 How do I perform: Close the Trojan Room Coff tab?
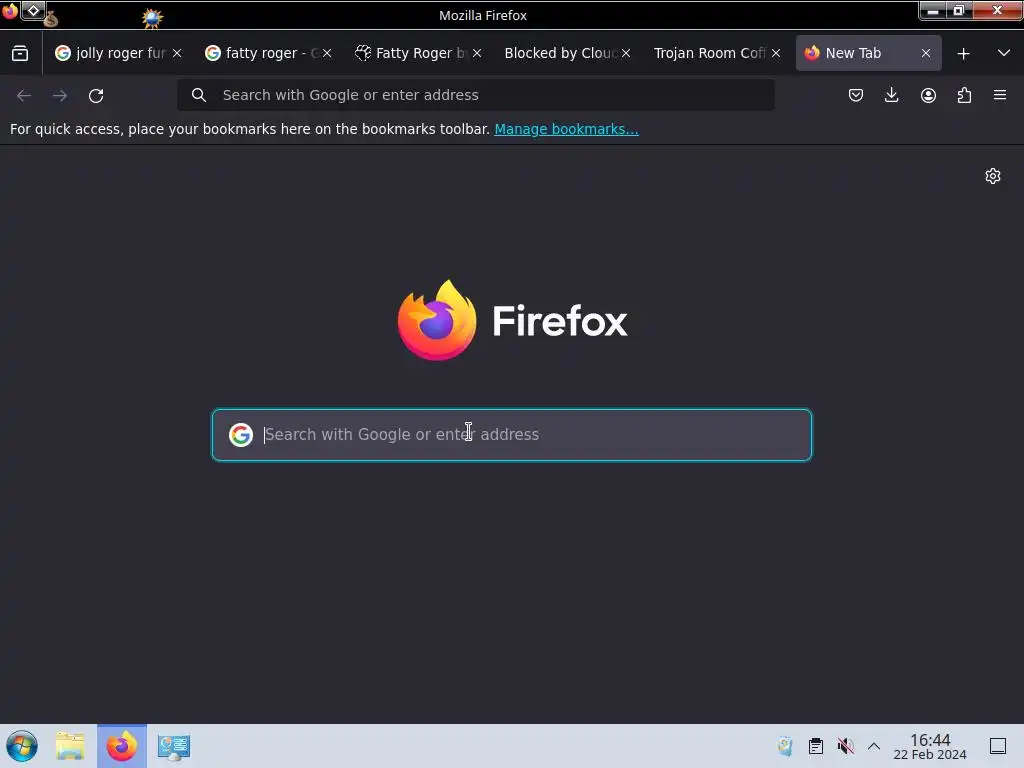pyautogui.click(x=776, y=54)
